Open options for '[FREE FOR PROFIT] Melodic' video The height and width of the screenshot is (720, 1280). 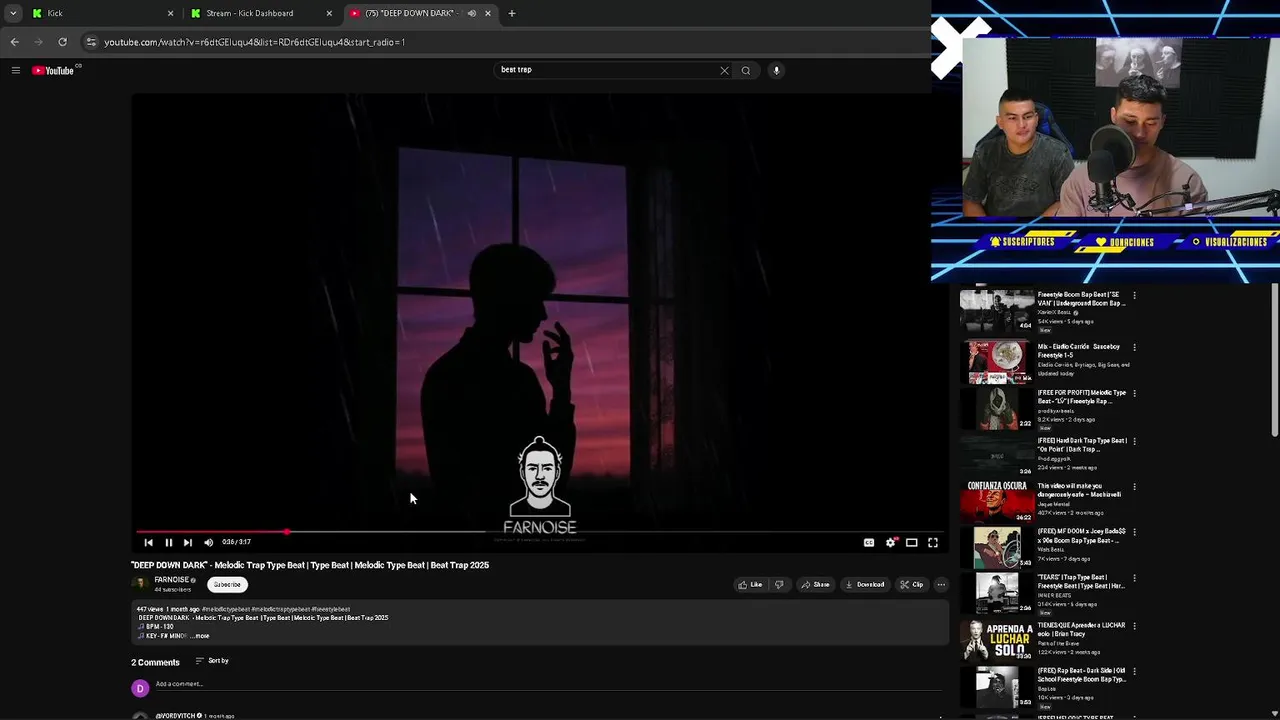[x=1134, y=394]
